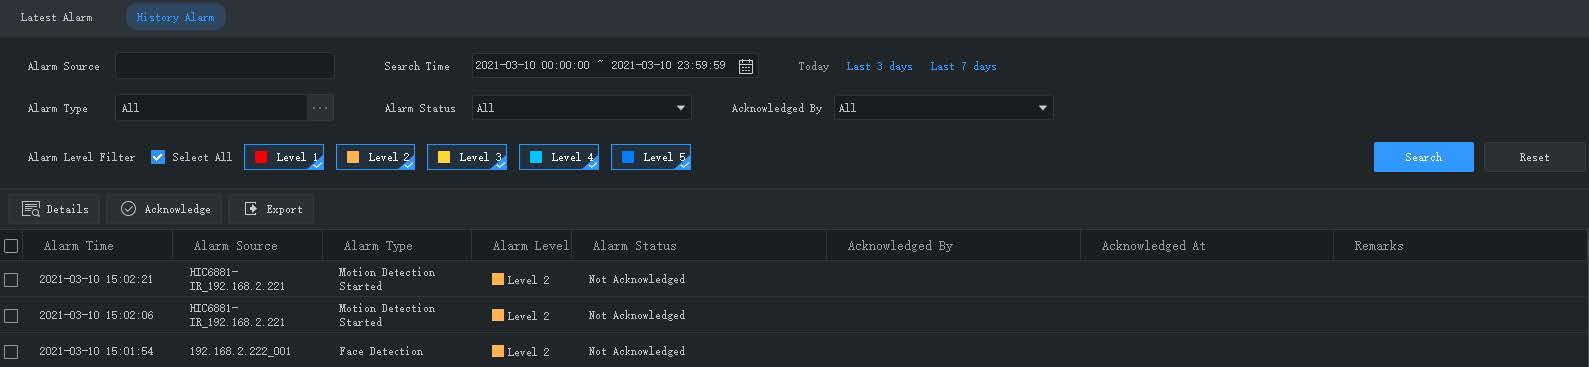Select the Last 3 days range
Screen dimensions: 1589x367
879,66
